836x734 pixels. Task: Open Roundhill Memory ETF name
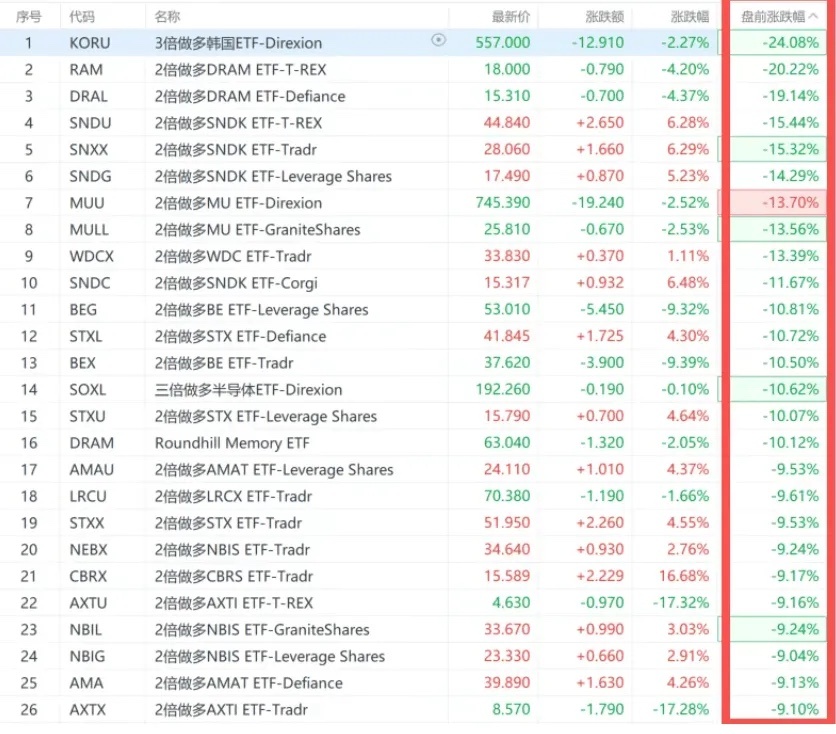(x=232, y=442)
